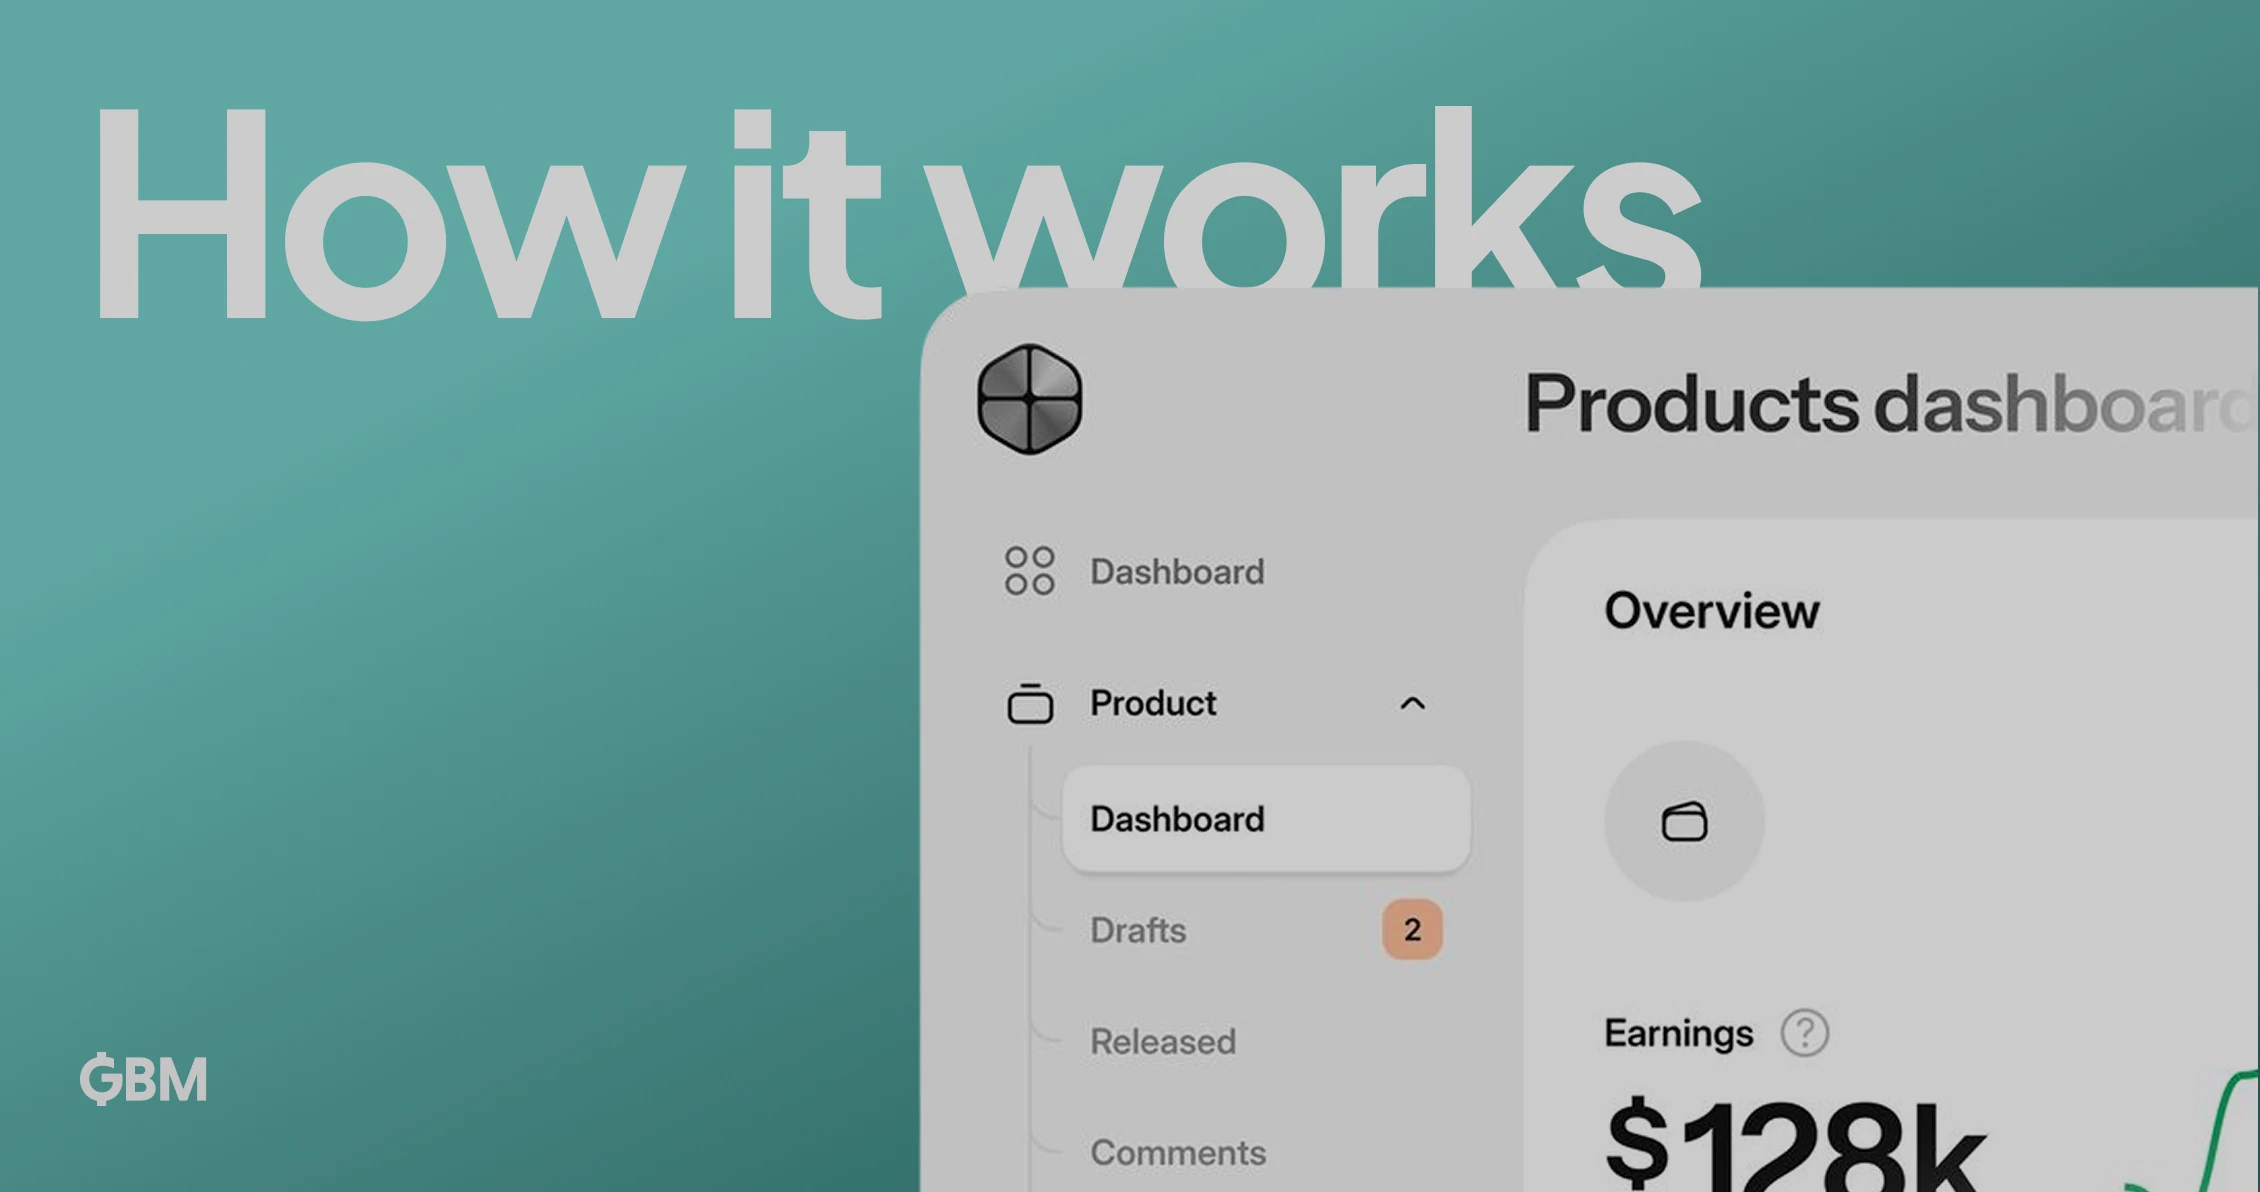
Task: Open the top-level Dashboard grid icon
Action: point(1029,571)
